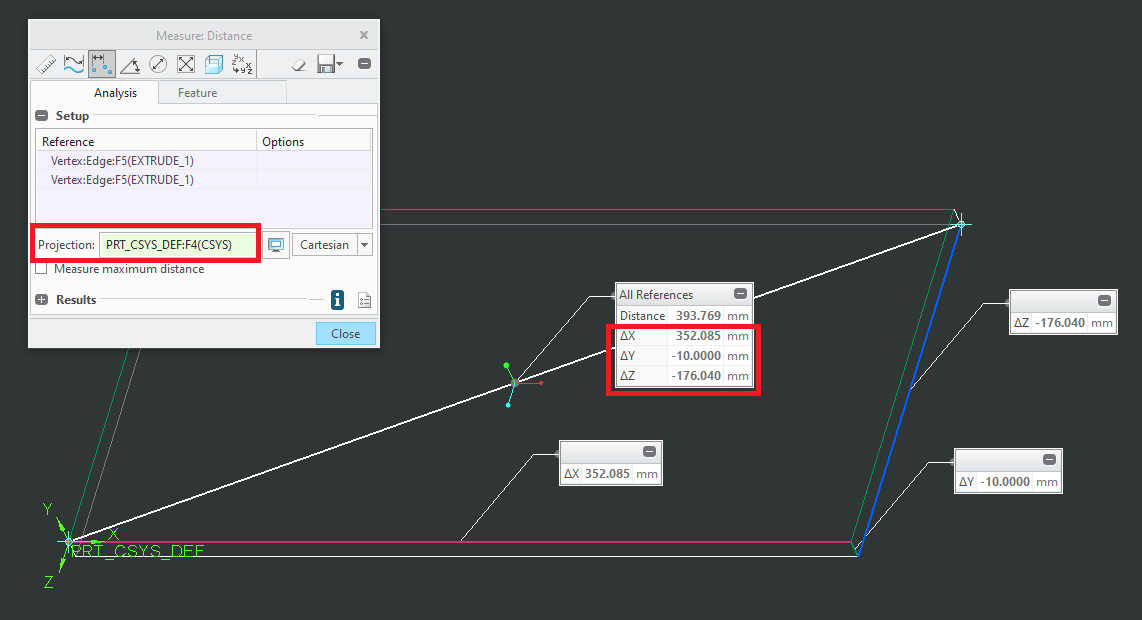This screenshot has width=1142, height=620.
Task: Select the Angle measure tool
Action: click(x=130, y=63)
